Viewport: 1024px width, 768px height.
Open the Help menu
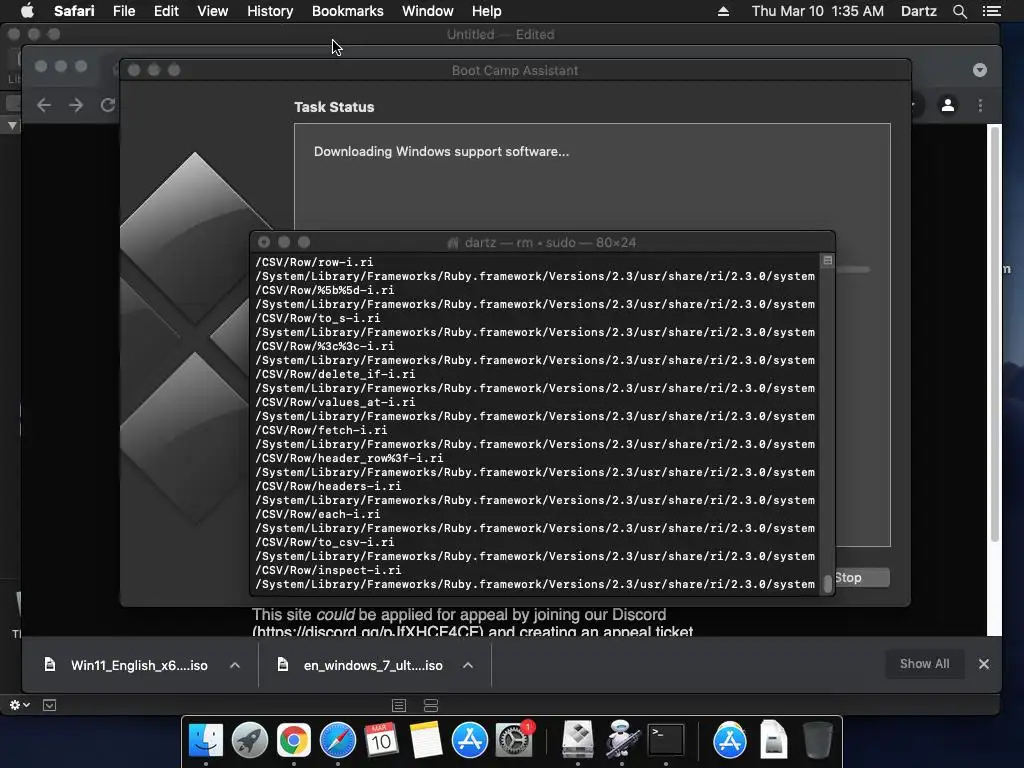[487, 11]
